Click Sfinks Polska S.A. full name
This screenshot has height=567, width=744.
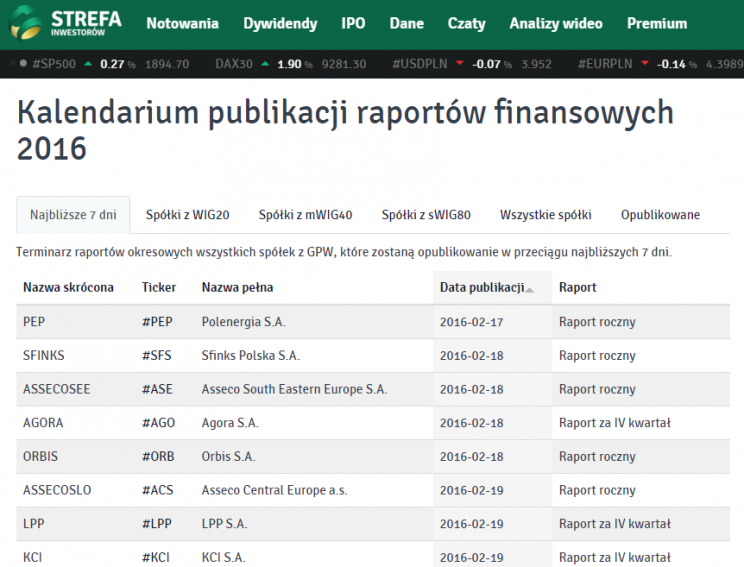(x=251, y=355)
